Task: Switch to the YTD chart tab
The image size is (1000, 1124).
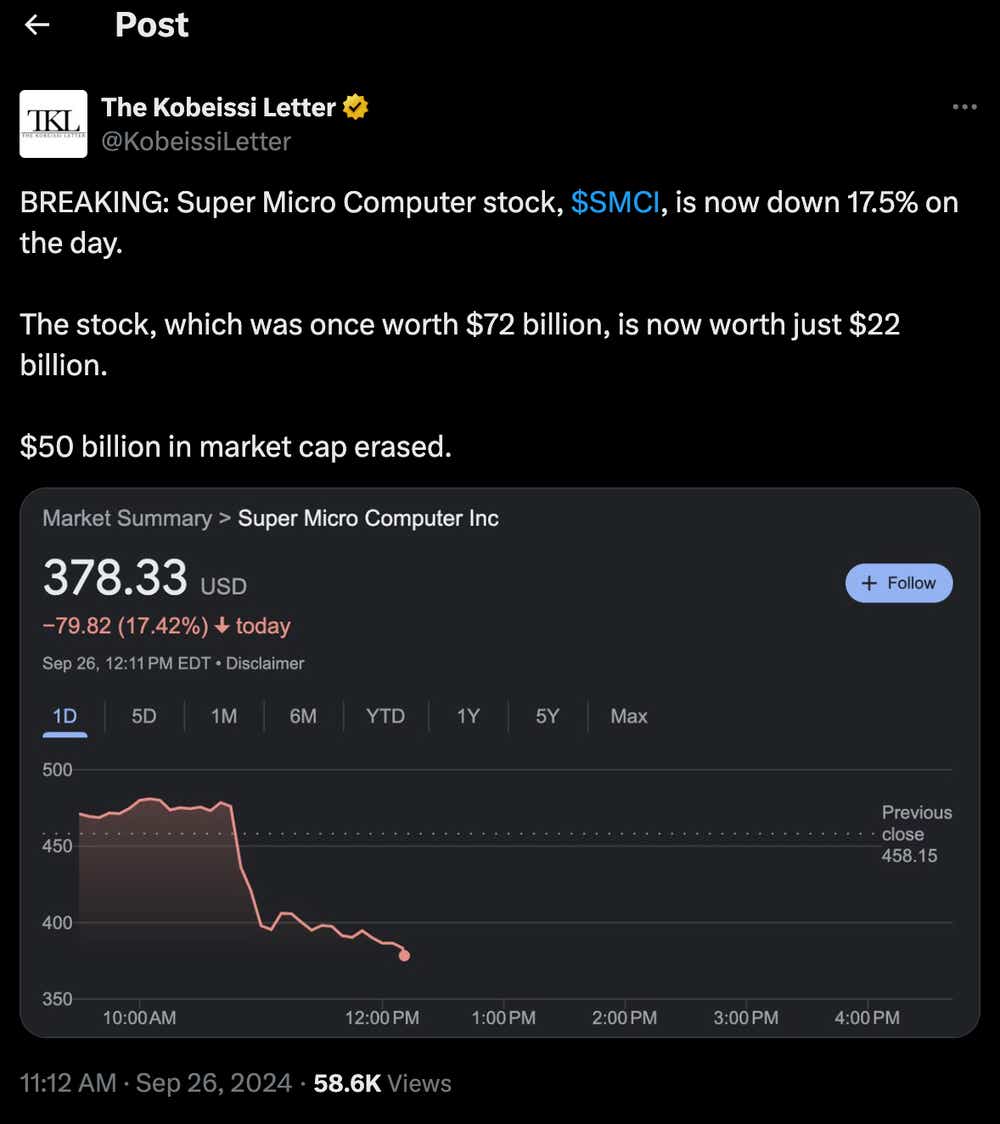Action: tap(384, 717)
